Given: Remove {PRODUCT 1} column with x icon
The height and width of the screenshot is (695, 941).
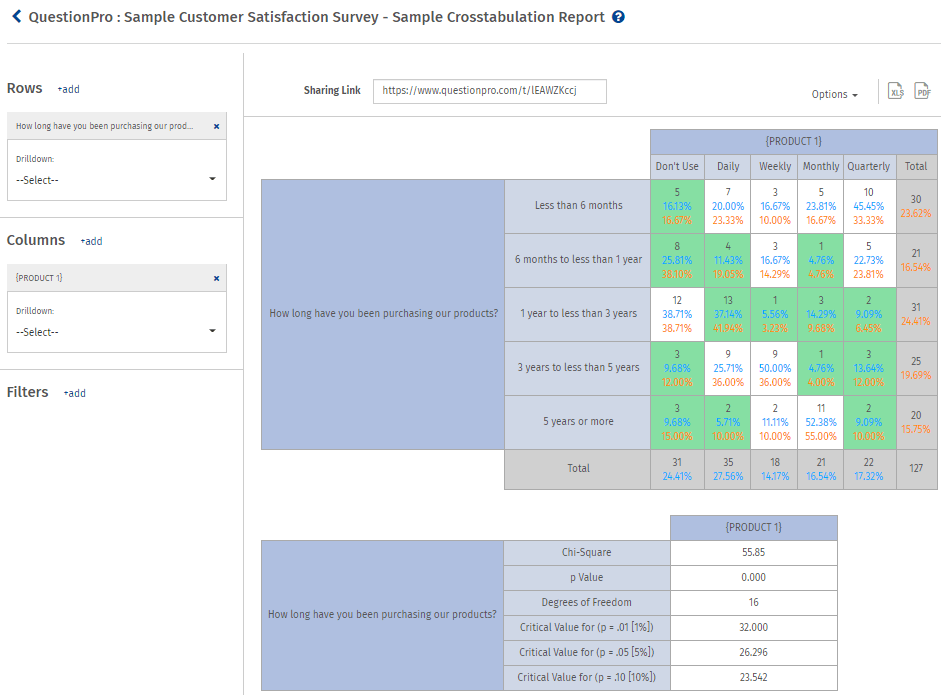Looking at the screenshot, I should [x=216, y=278].
